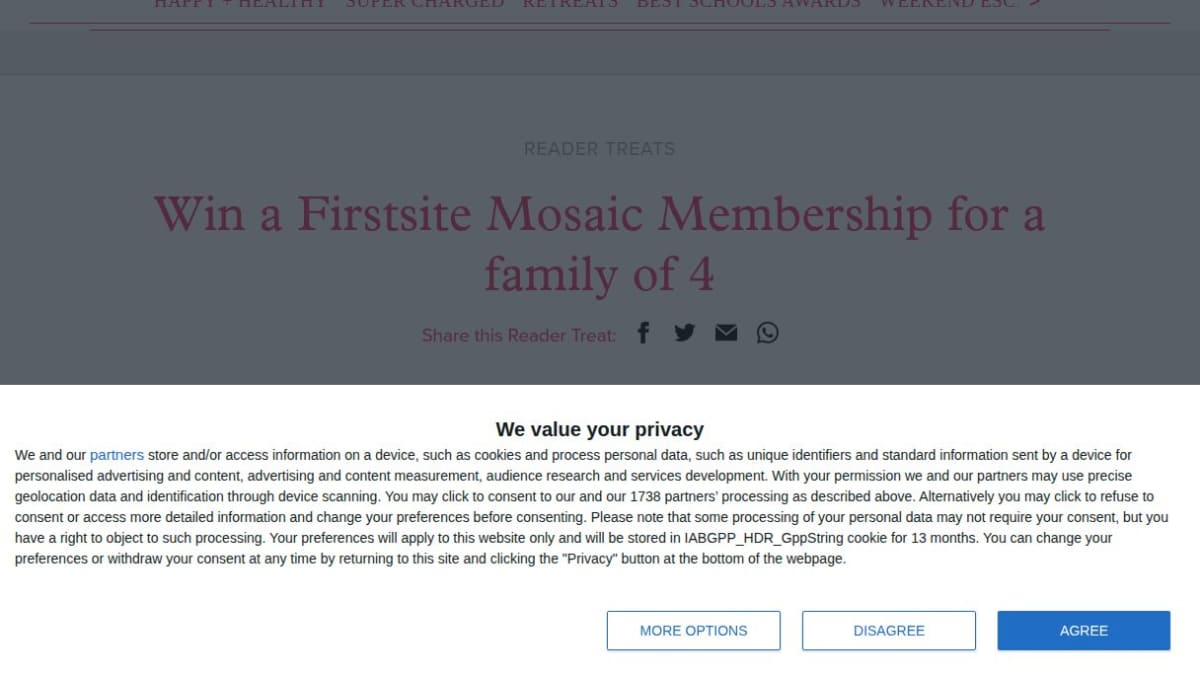Open BEST SCHOOLS AWARDS navigation item
Screen dimensions: 1200x675
point(749,3)
